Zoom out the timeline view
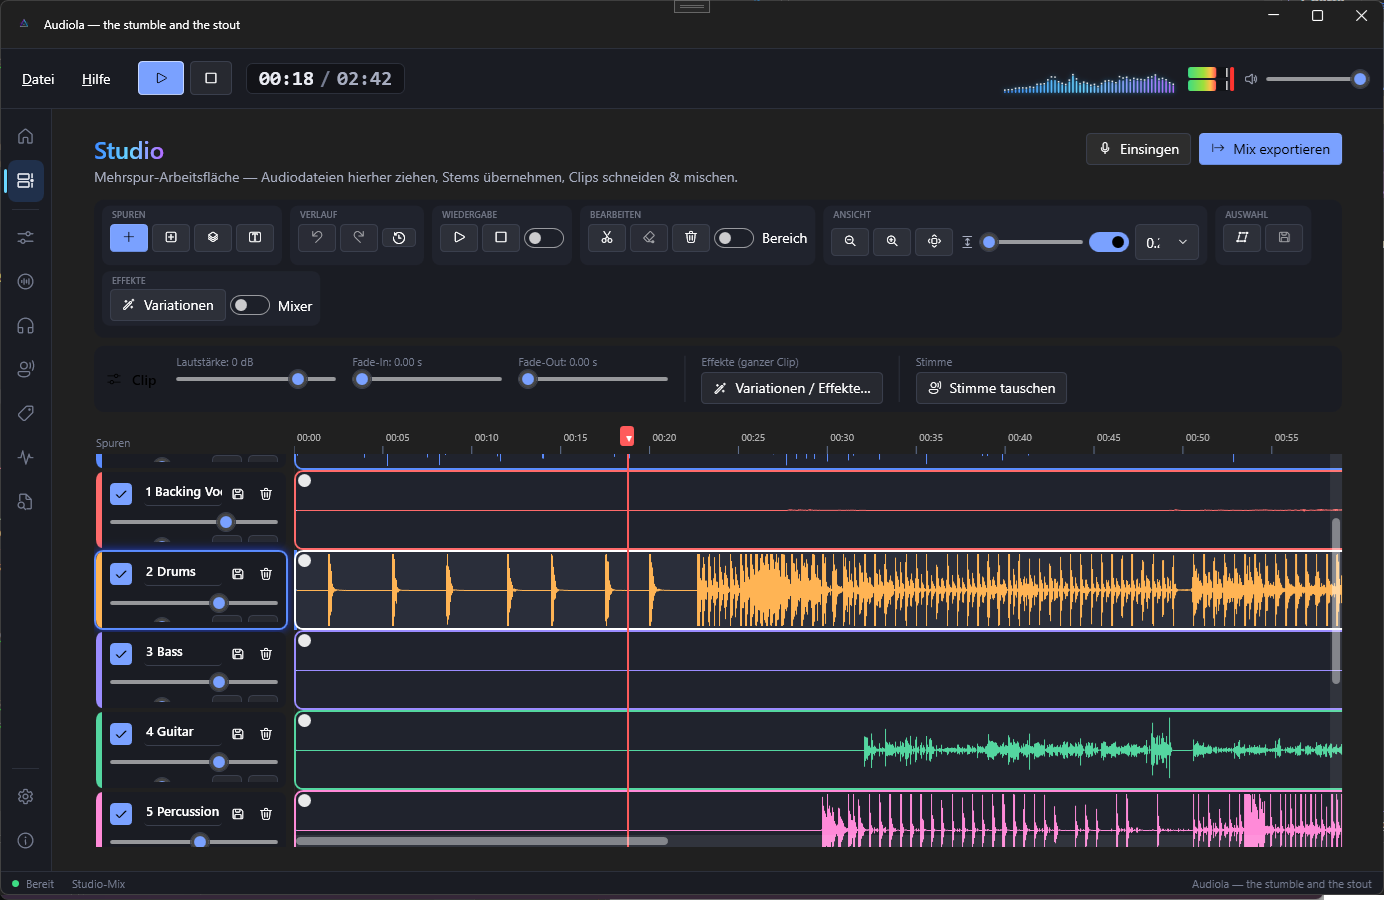1384x900 pixels. pyautogui.click(x=850, y=241)
